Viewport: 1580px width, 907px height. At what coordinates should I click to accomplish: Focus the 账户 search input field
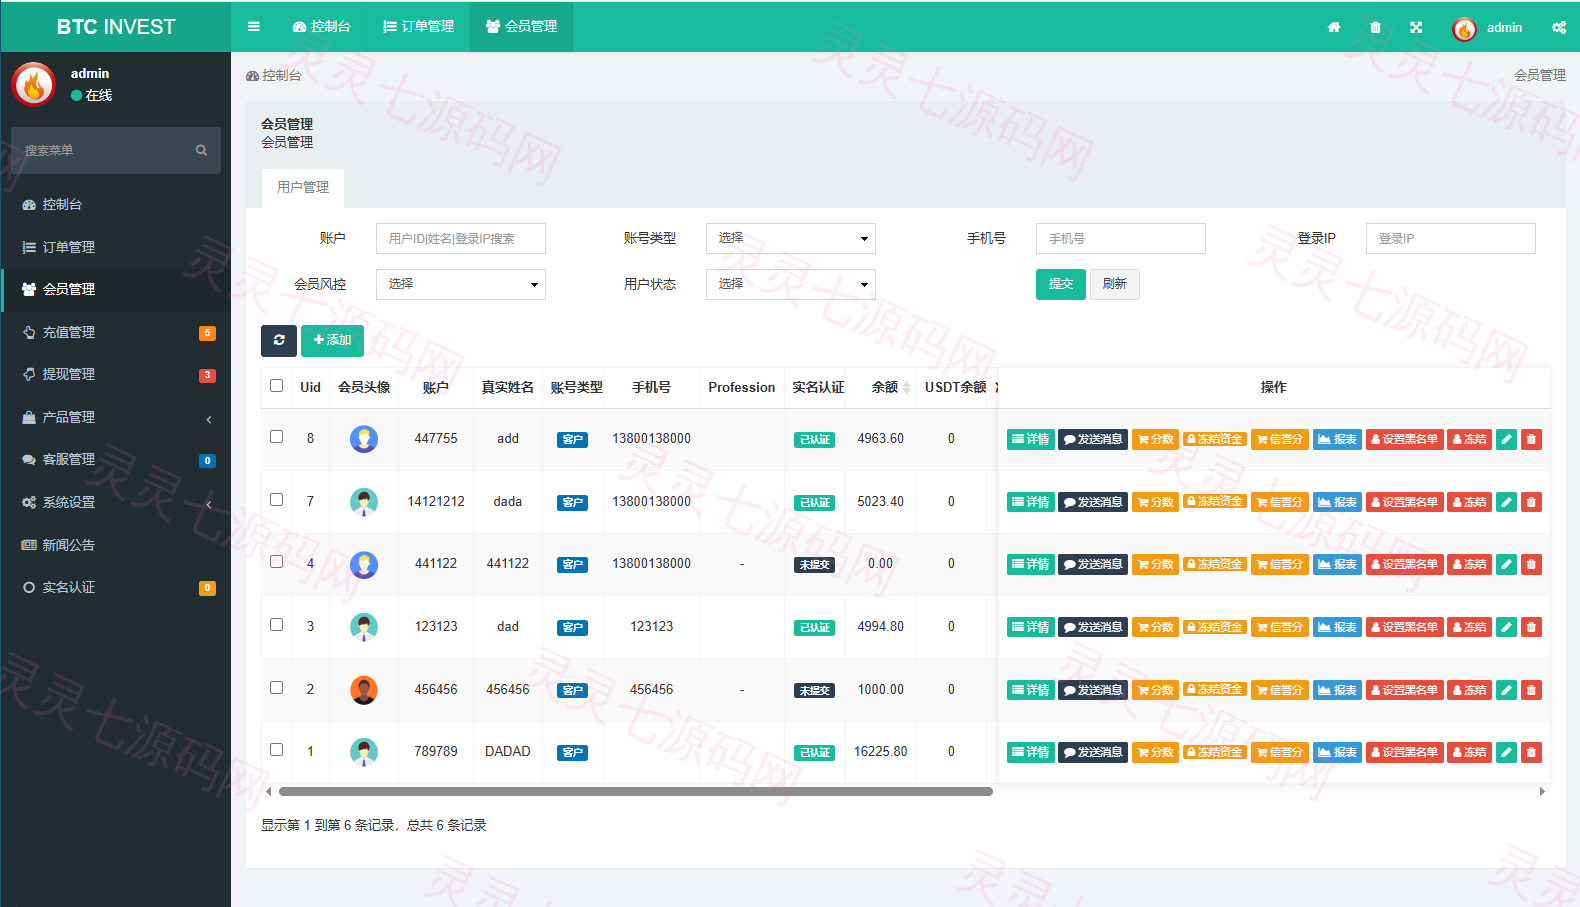[x=461, y=238]
